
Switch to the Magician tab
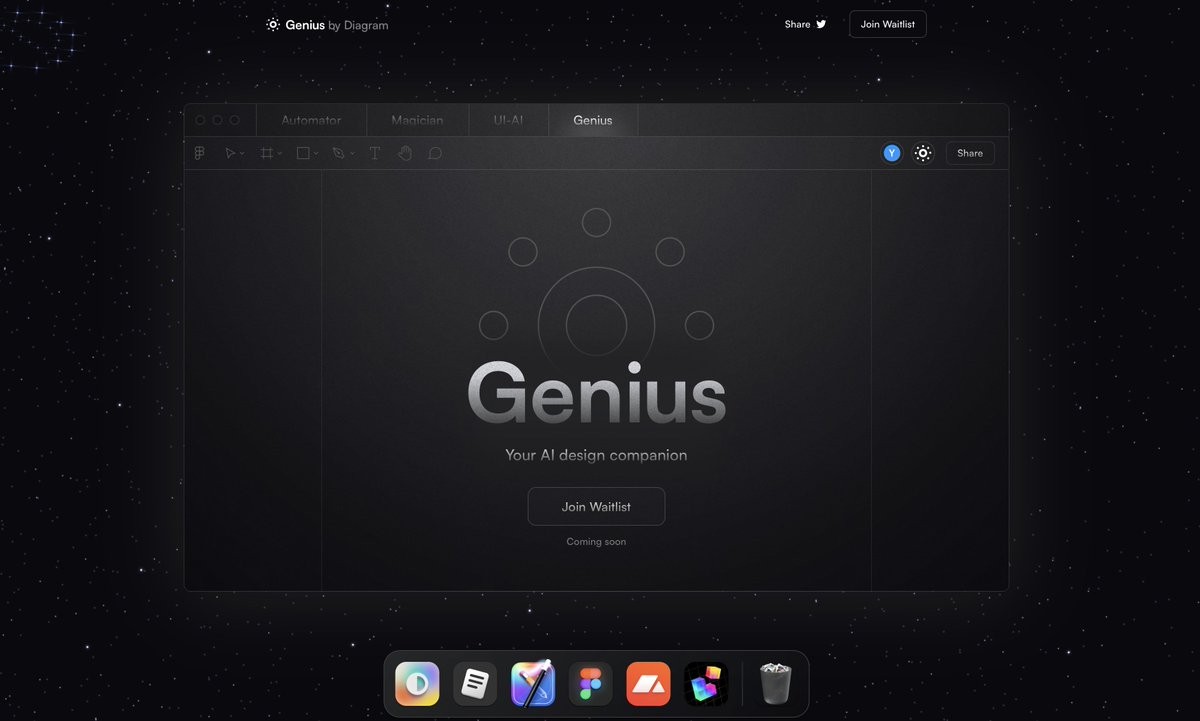(x=417, y=120)
